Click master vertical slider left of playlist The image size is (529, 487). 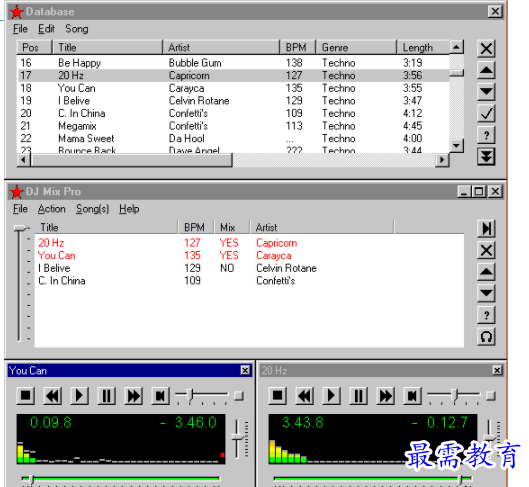20,283
